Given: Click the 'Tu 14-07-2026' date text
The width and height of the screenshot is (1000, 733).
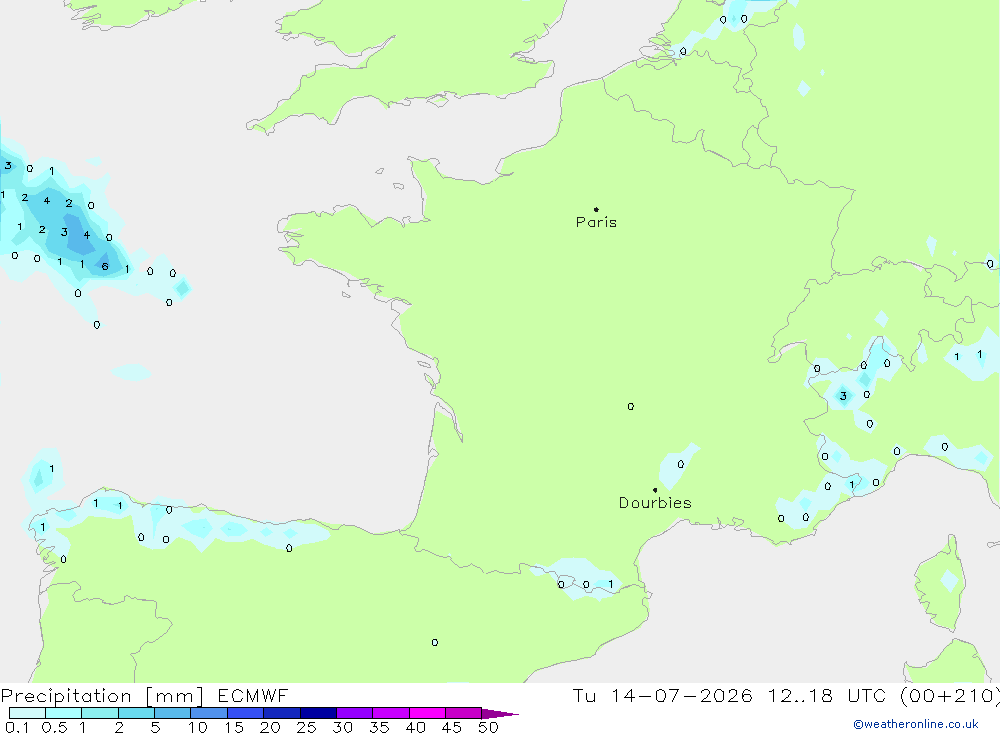Looking at the screenshot, I should point(662,695).
